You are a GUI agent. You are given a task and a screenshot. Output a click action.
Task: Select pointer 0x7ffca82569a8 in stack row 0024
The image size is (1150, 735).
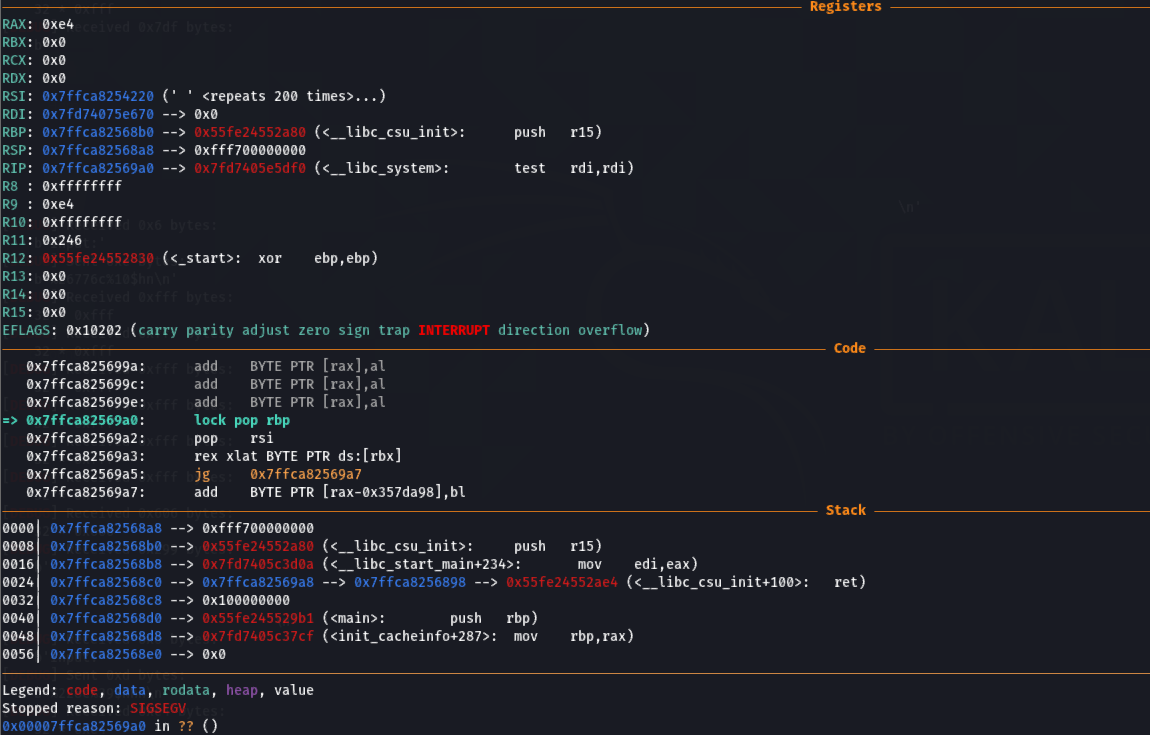pos(258,582)
